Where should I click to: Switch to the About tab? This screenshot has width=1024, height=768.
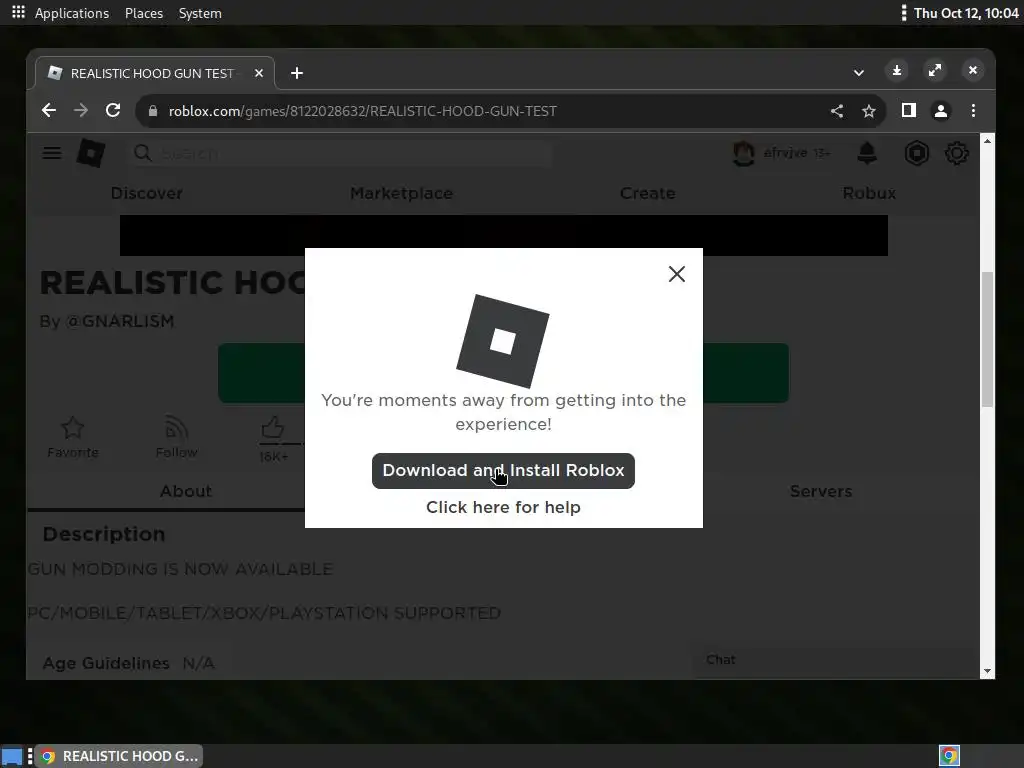(x=185, y=491)
